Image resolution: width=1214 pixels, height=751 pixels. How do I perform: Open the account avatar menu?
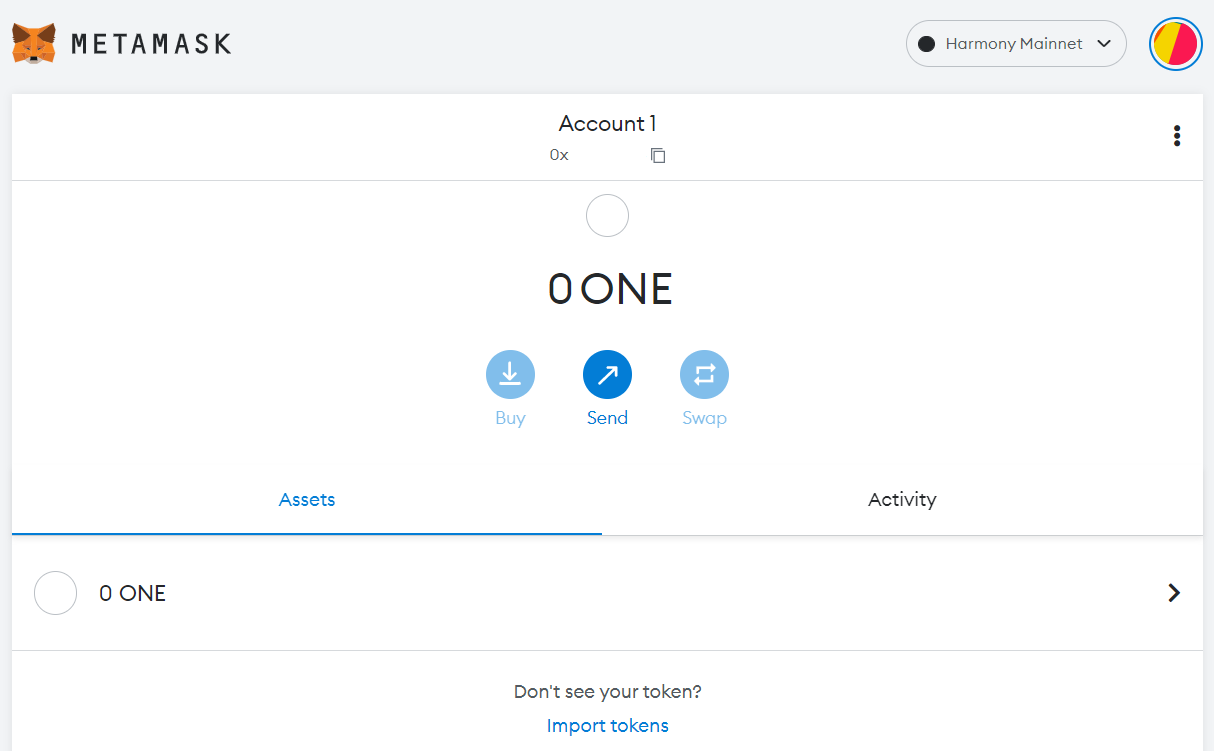point(1176,44)
